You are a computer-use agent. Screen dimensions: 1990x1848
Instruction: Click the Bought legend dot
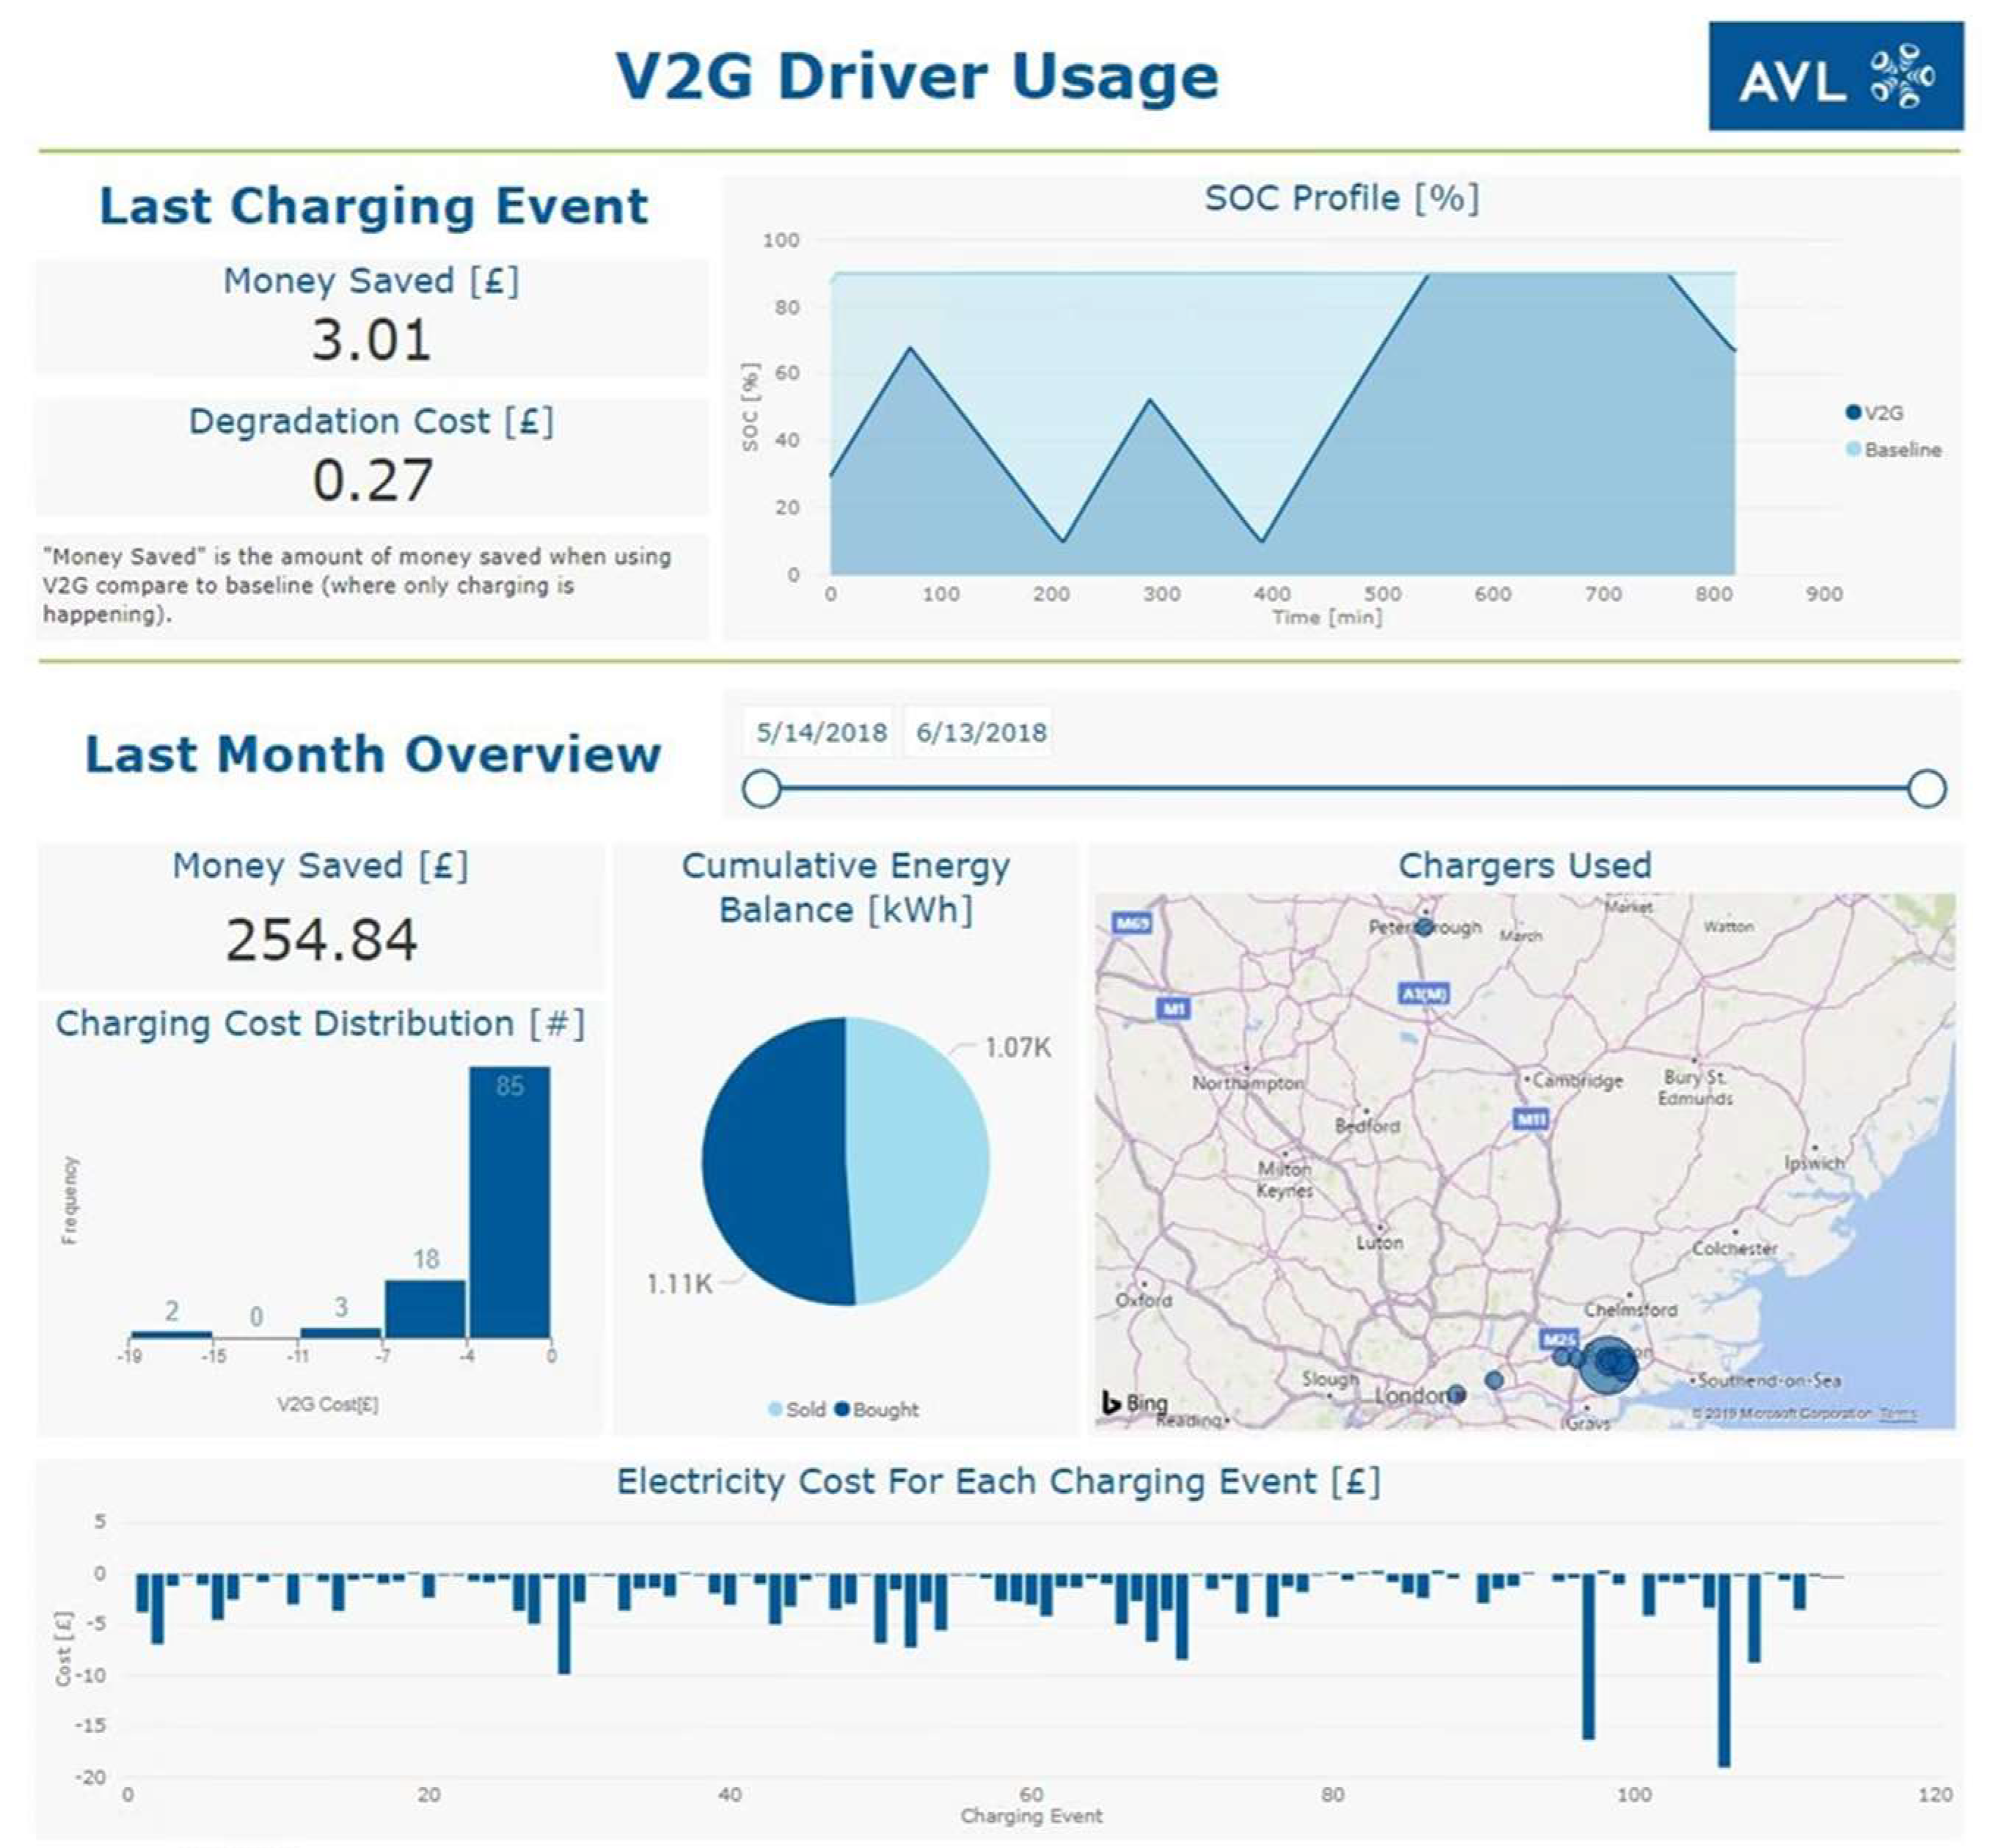[x=842, y=1409]
